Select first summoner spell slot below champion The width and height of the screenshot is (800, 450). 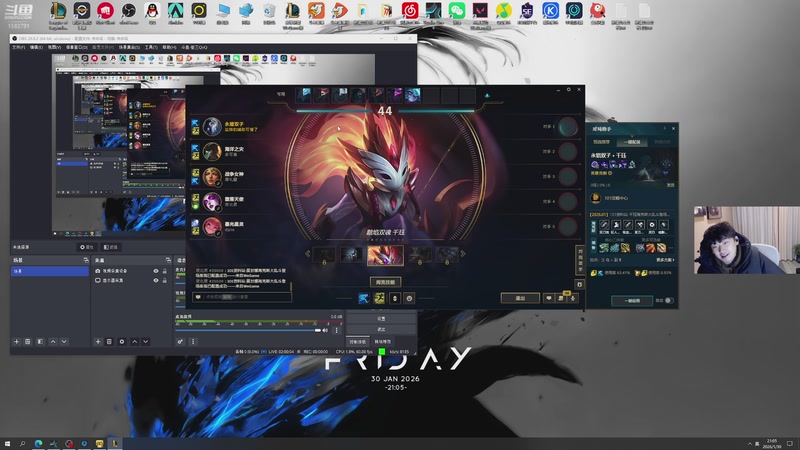pyautogui.click(x=364, y=298)
